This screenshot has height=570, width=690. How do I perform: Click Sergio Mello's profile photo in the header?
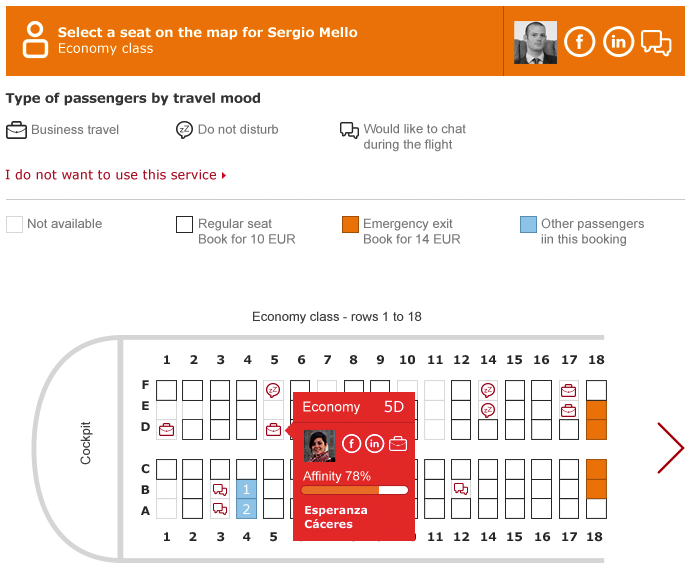535,42
